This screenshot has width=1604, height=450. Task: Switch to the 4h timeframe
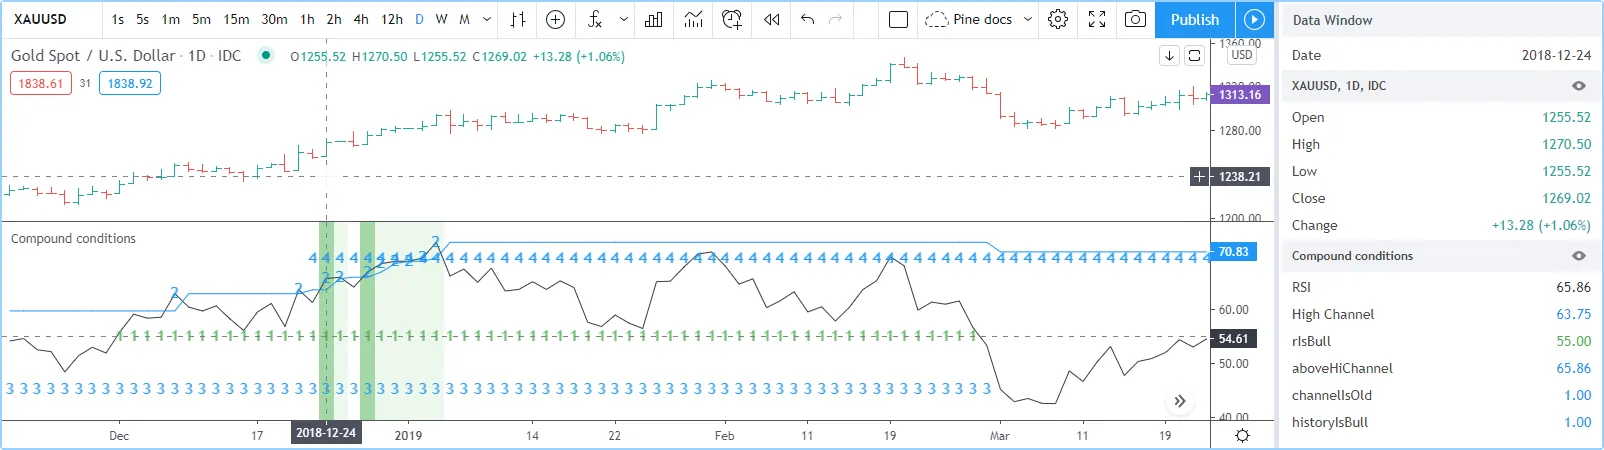point(361,19)
